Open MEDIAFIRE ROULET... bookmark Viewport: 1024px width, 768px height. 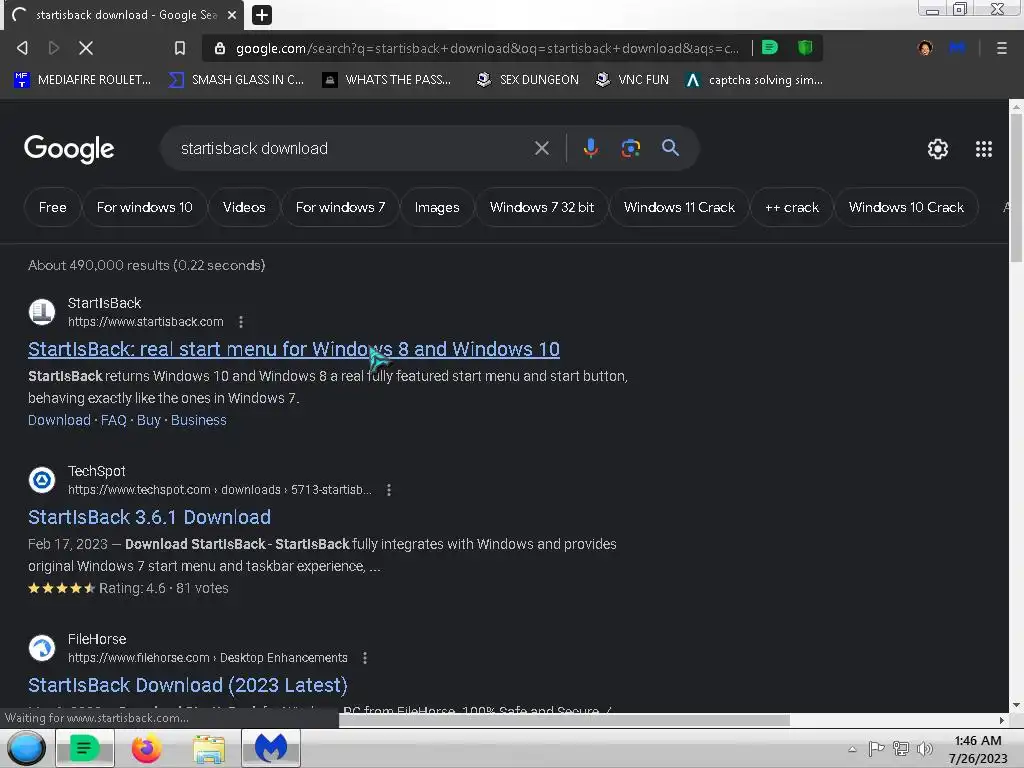82,80
